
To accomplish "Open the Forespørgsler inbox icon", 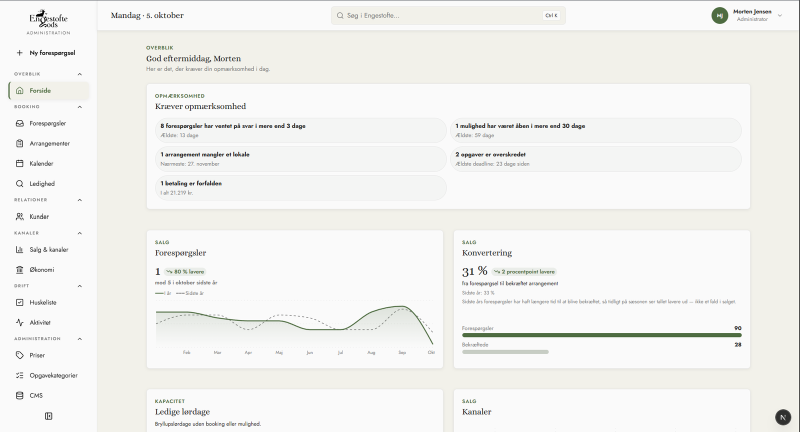I will (x=19, y=123).
